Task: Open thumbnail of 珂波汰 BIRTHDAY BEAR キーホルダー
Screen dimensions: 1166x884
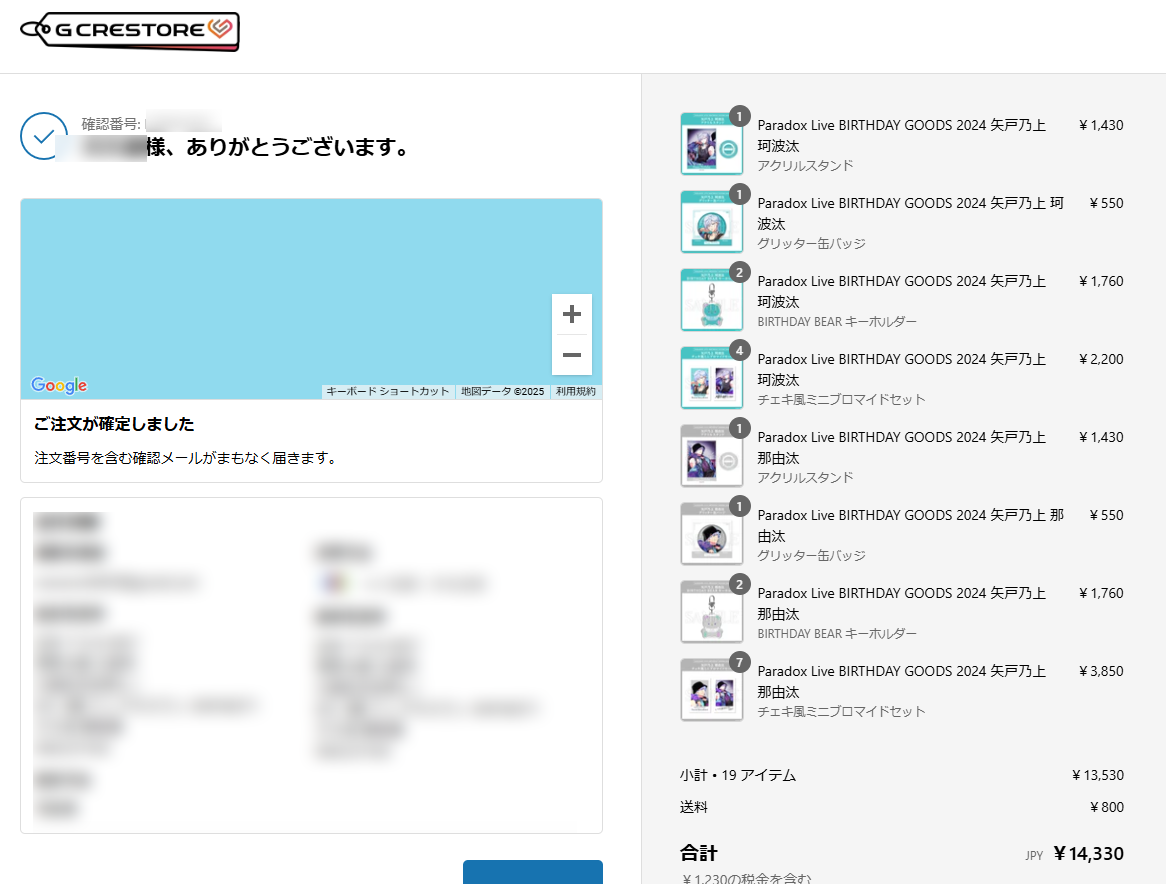Action: coord(712,300)
